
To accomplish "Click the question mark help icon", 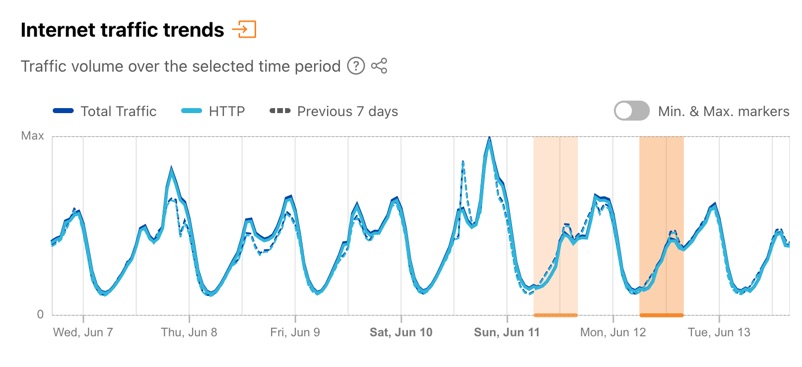I will pyautogui.click(x=356, y=66).
